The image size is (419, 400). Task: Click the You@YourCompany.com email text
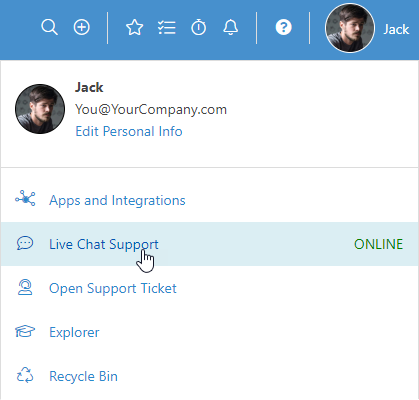[x=151, y=109]
